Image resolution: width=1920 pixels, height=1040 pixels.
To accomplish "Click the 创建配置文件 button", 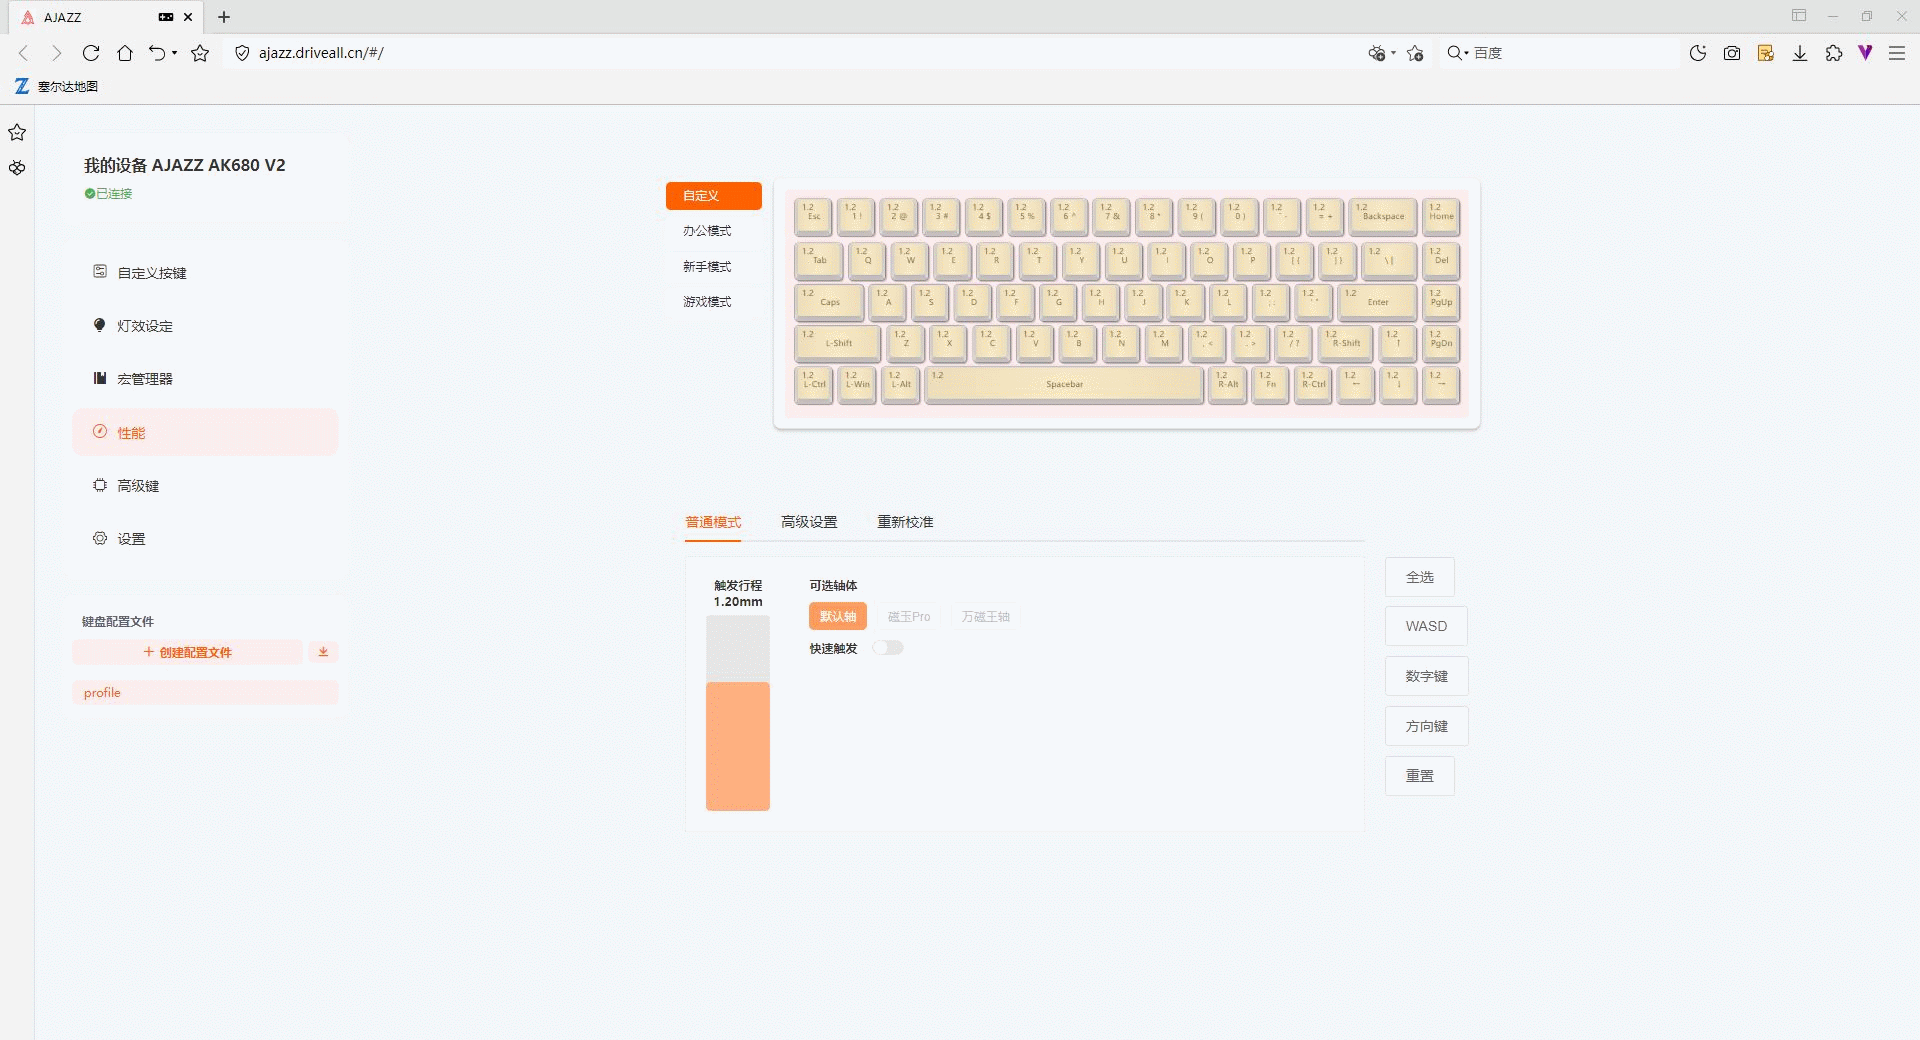I will 188,652.
